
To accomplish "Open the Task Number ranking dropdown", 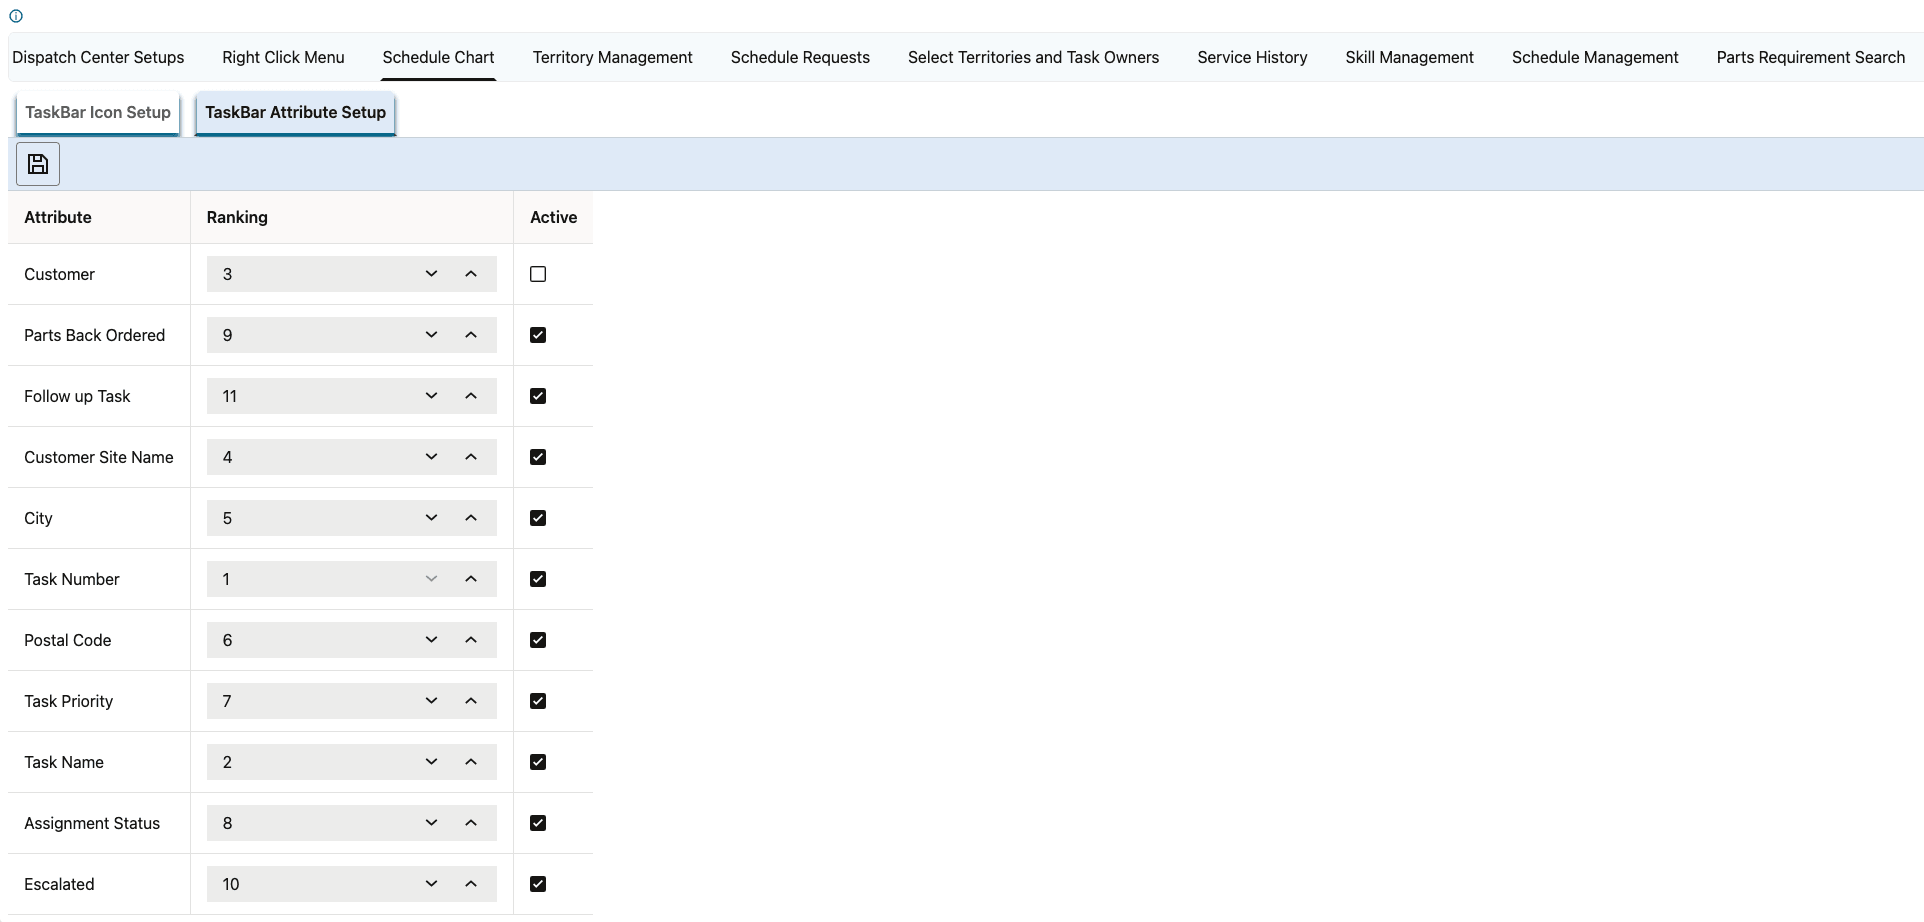I will [431, 578].
